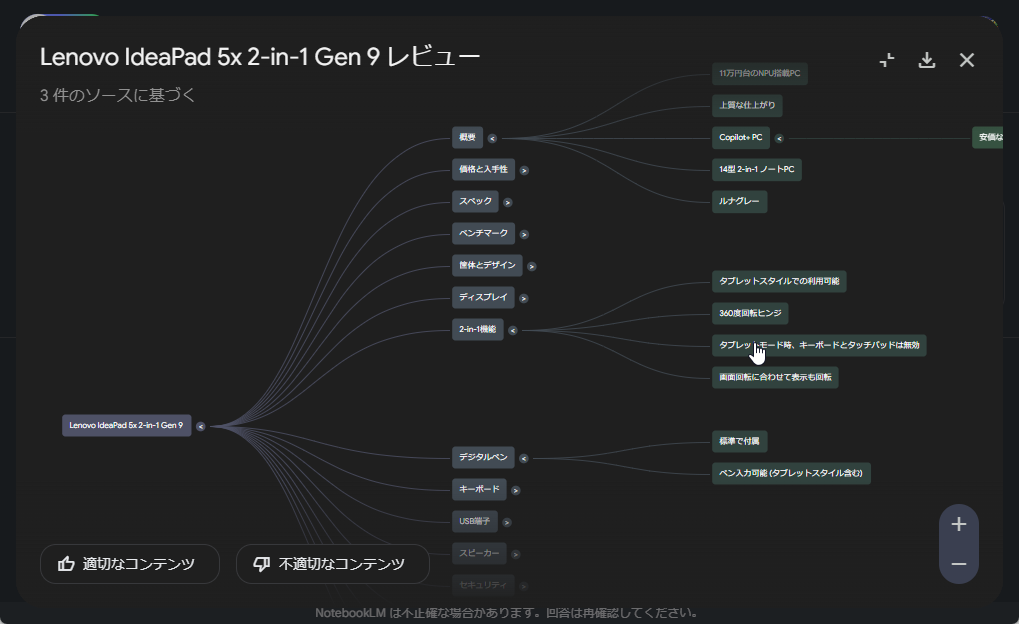Collapse the mind map fullscreen view
Viewport: 1019px width, 624px height.
pos(887,60)
